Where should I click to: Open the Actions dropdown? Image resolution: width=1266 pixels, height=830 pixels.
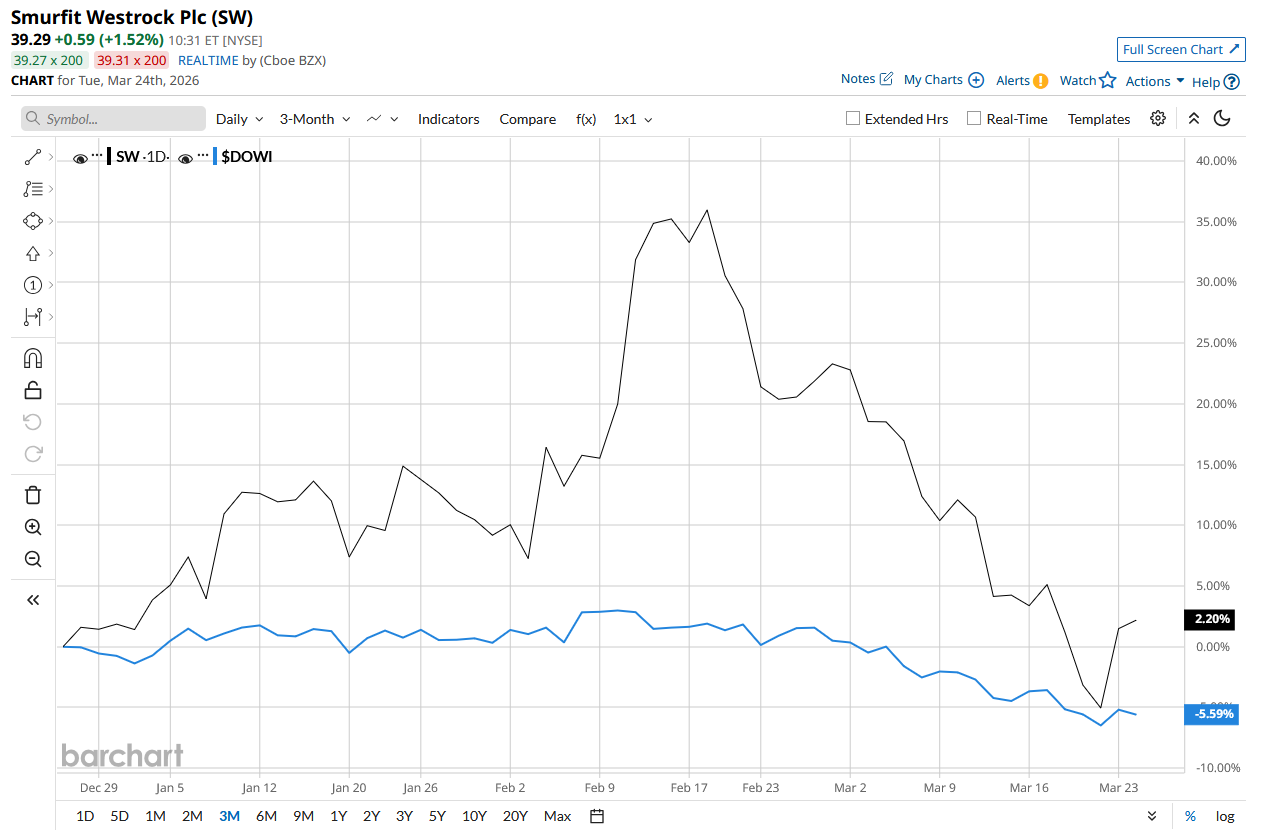[x=1155, y=81]
